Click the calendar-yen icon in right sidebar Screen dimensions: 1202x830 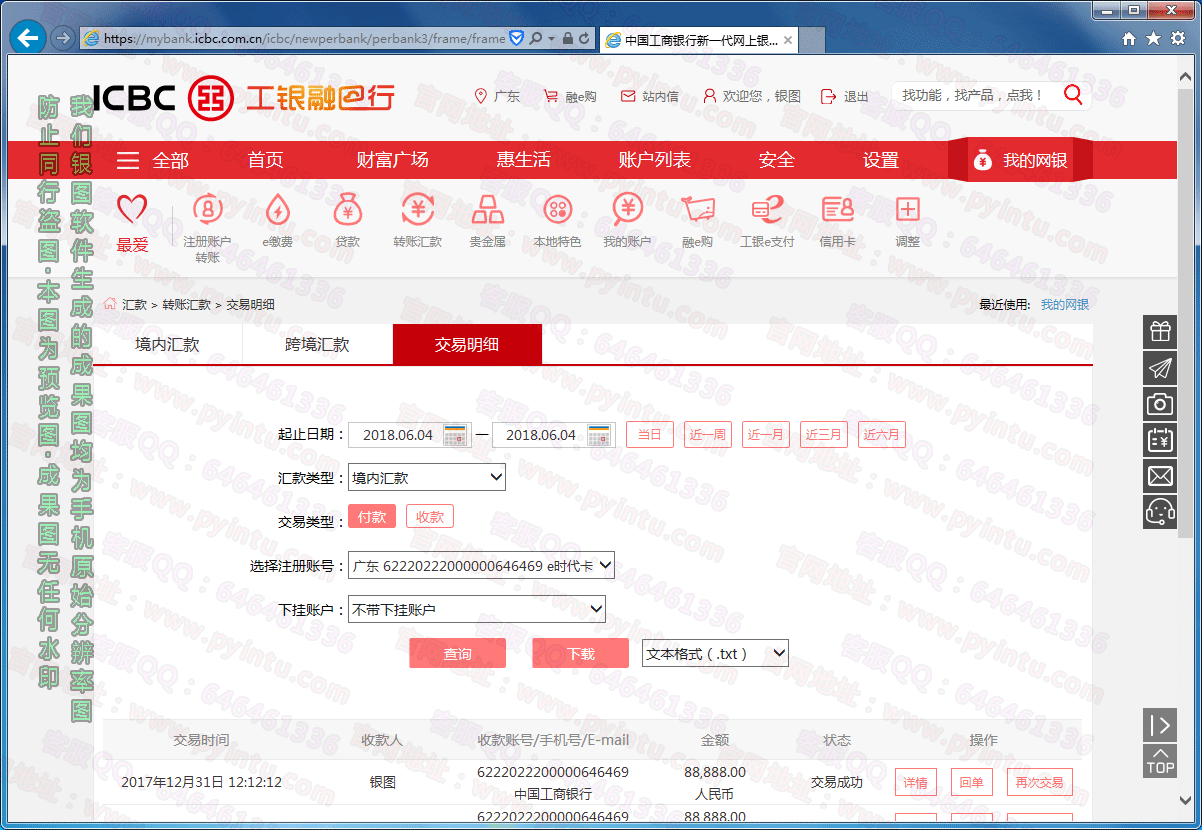1160,440
